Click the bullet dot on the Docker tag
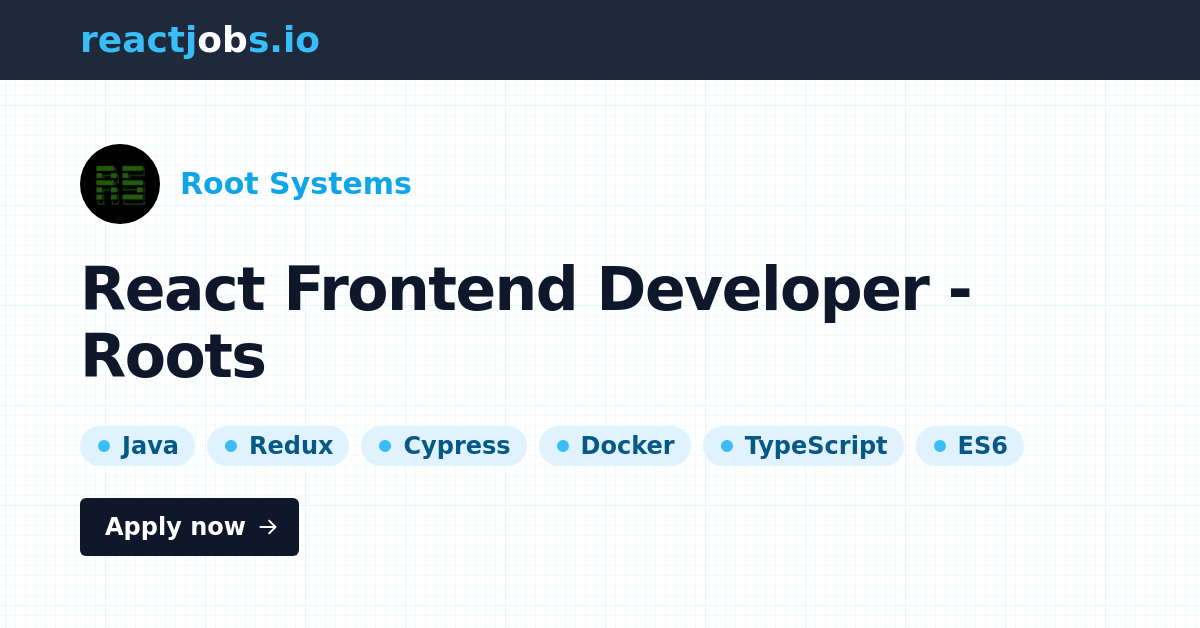 pyautogui.click(x=561, y=446)
